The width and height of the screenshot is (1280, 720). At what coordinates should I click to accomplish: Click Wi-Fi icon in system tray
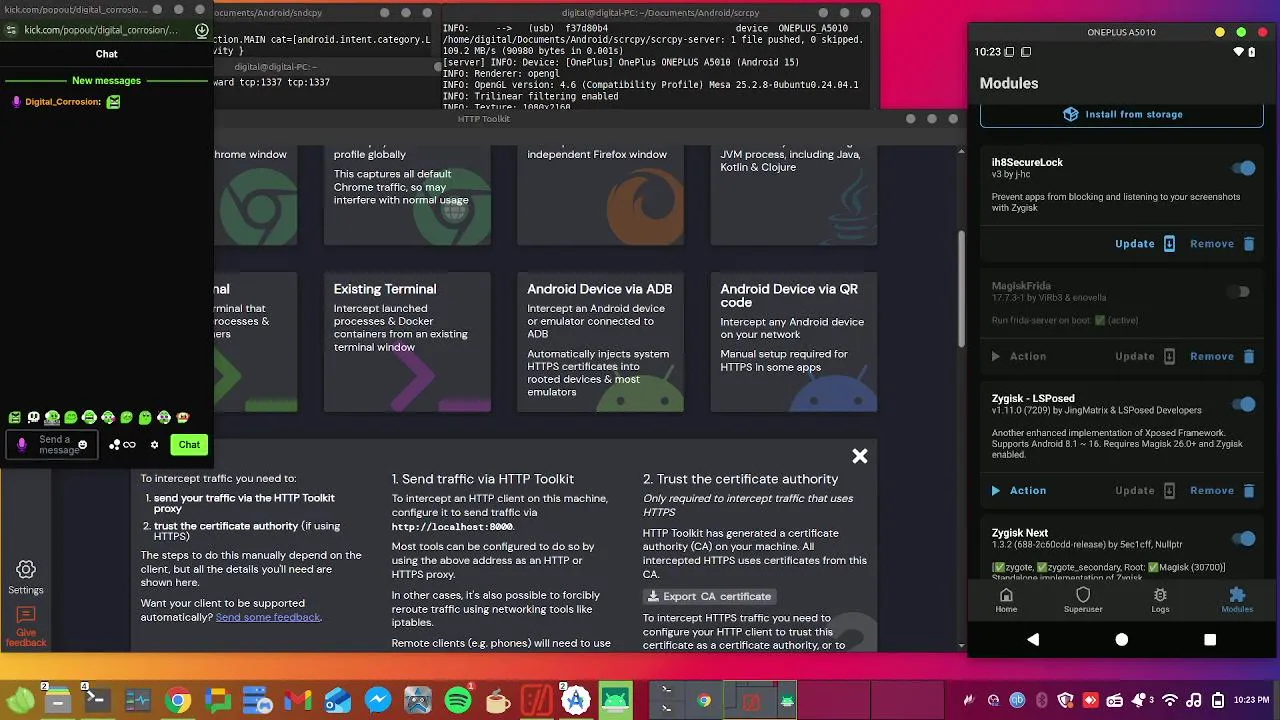pos(1169,700)
